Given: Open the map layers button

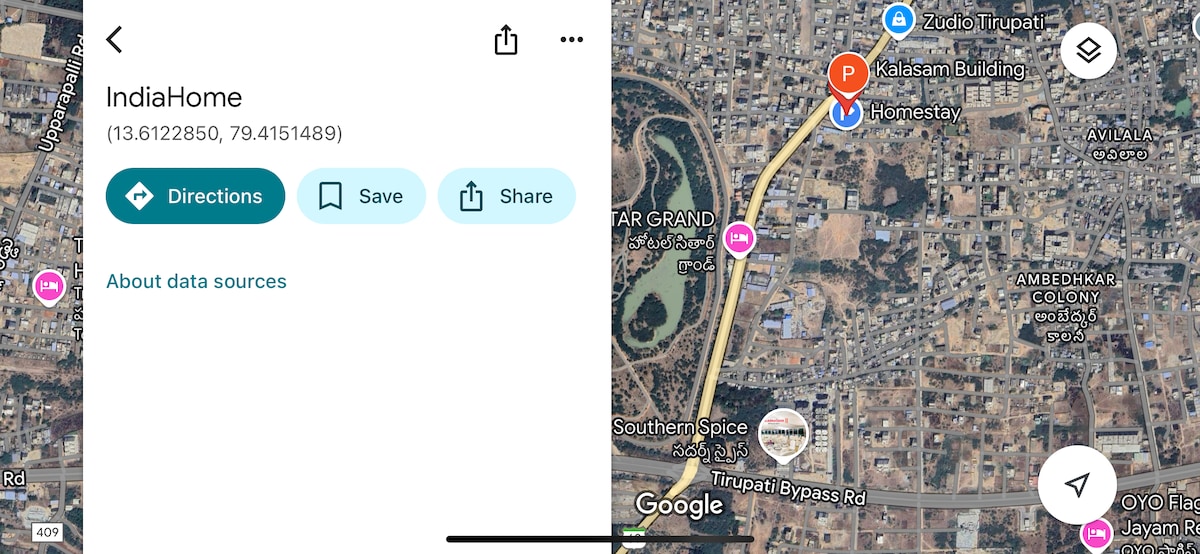Looking at the screenshot, I should 1088,50.
